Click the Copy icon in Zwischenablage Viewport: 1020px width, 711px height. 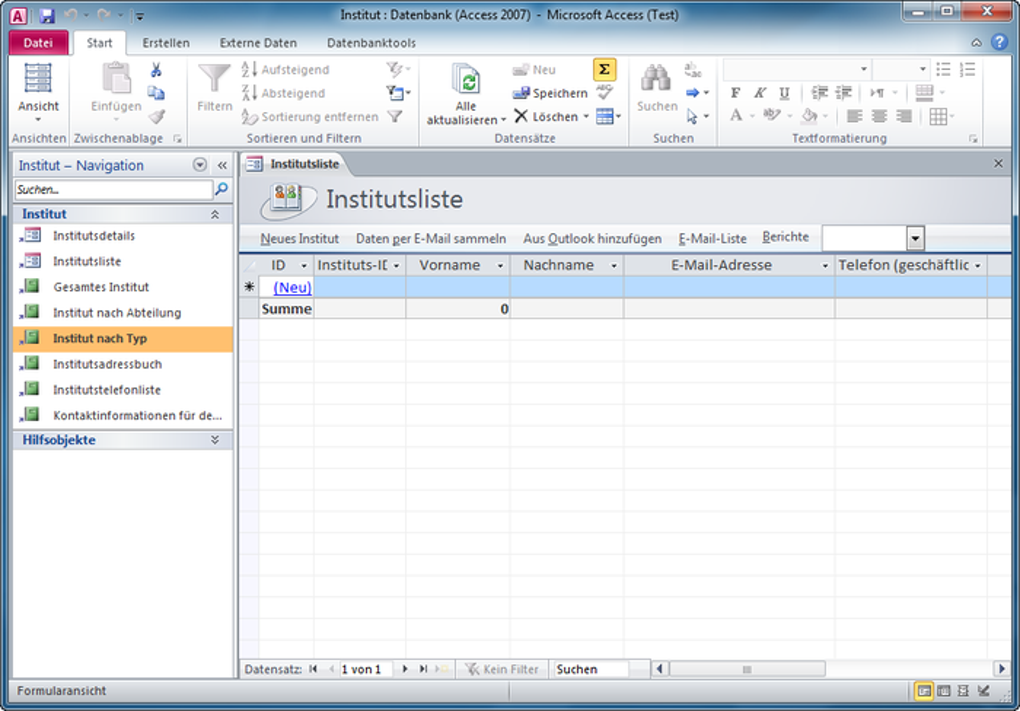(x=156, y=93)
